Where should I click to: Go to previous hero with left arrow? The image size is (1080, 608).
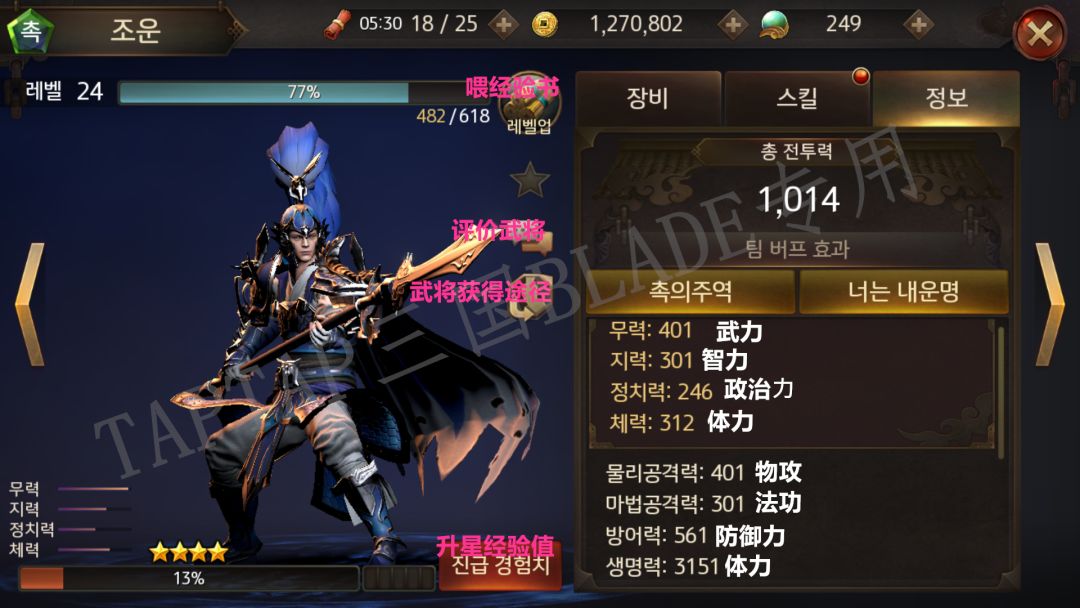(30, 304)
